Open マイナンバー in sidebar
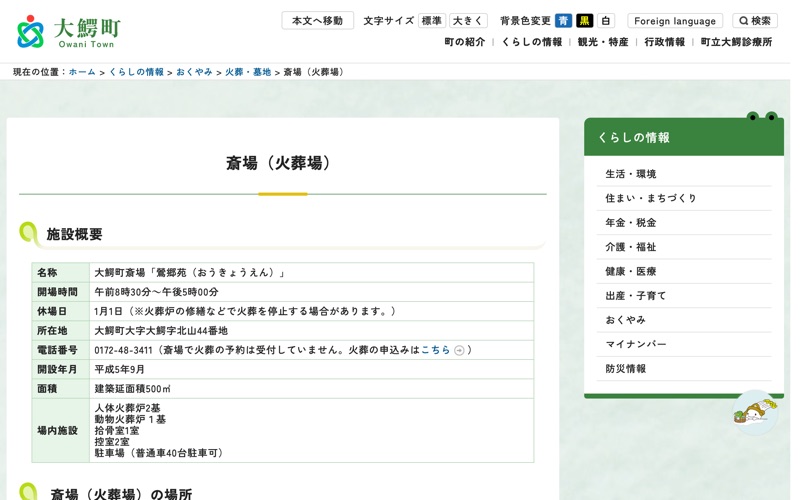Screen dimensions: 800x500 click(x=684, y=344)
